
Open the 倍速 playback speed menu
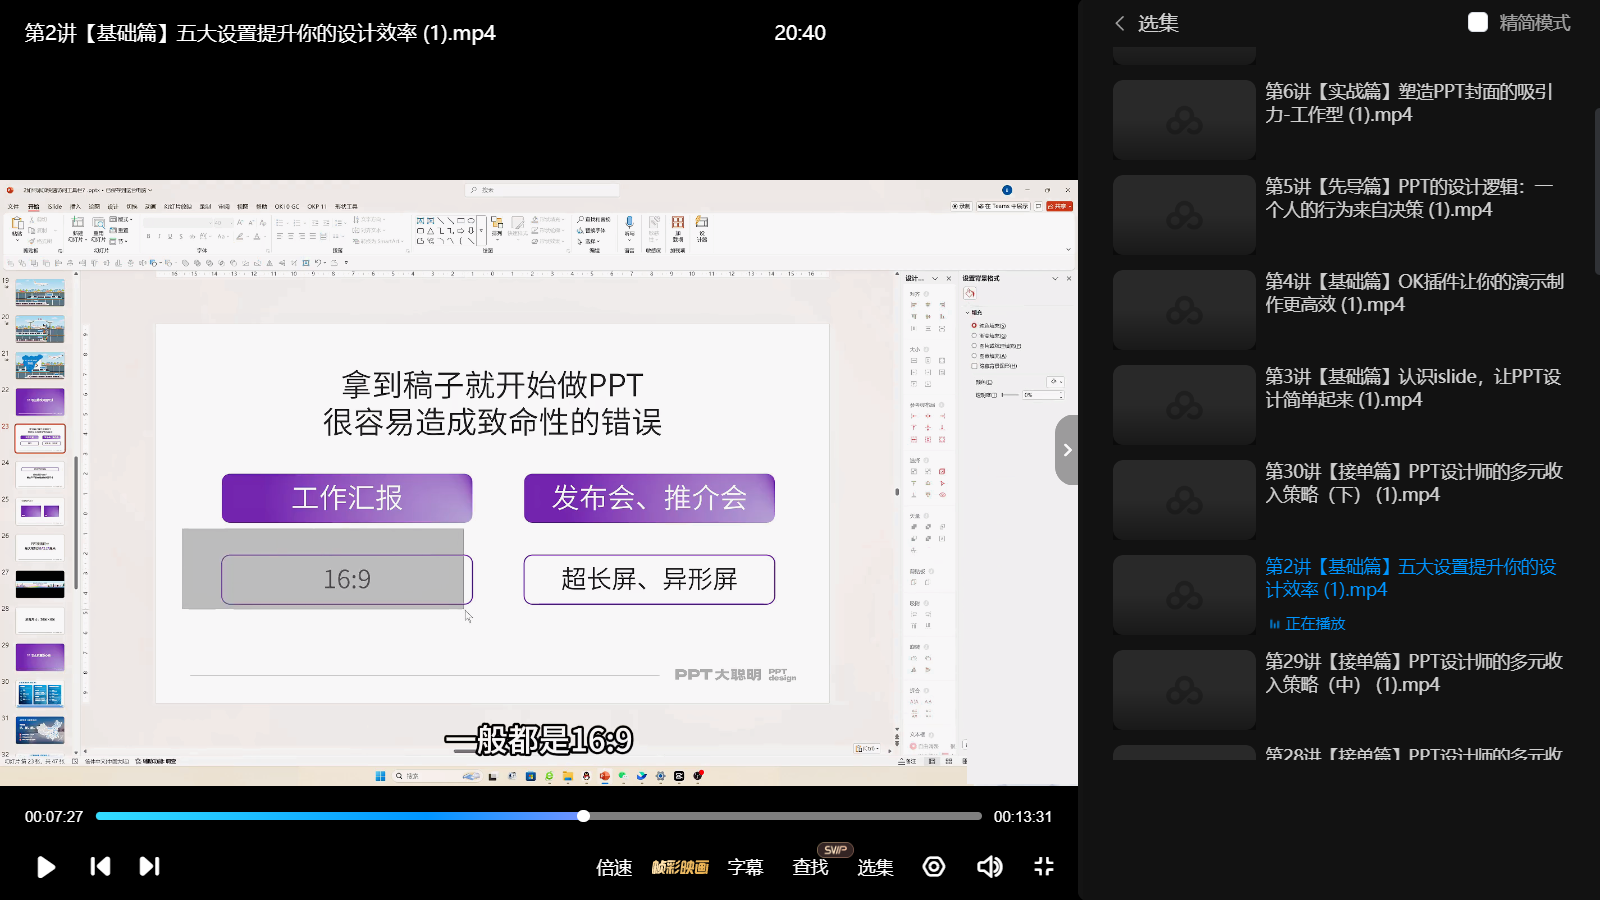click(x=614, y=867)
